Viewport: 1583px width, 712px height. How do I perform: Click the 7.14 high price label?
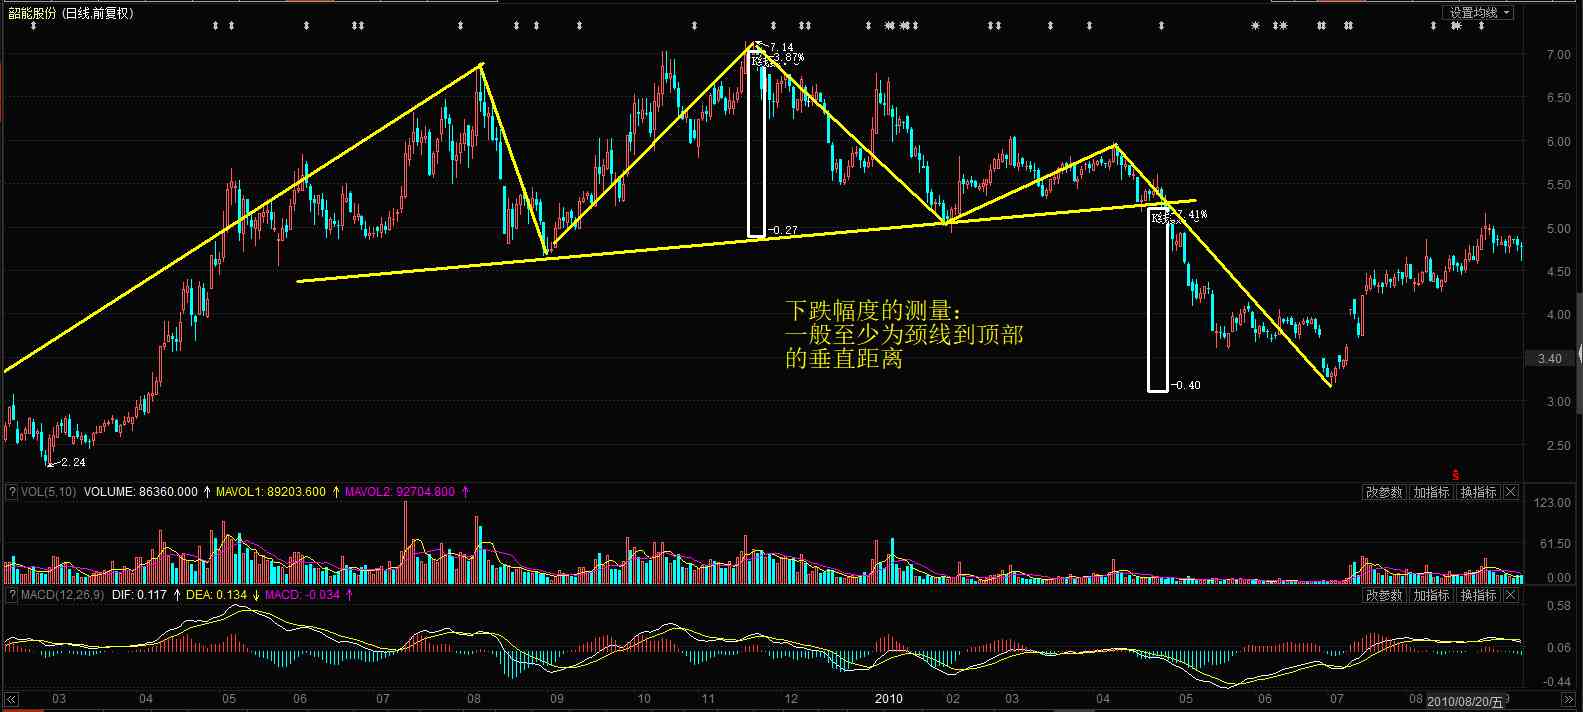click(780, 47)
